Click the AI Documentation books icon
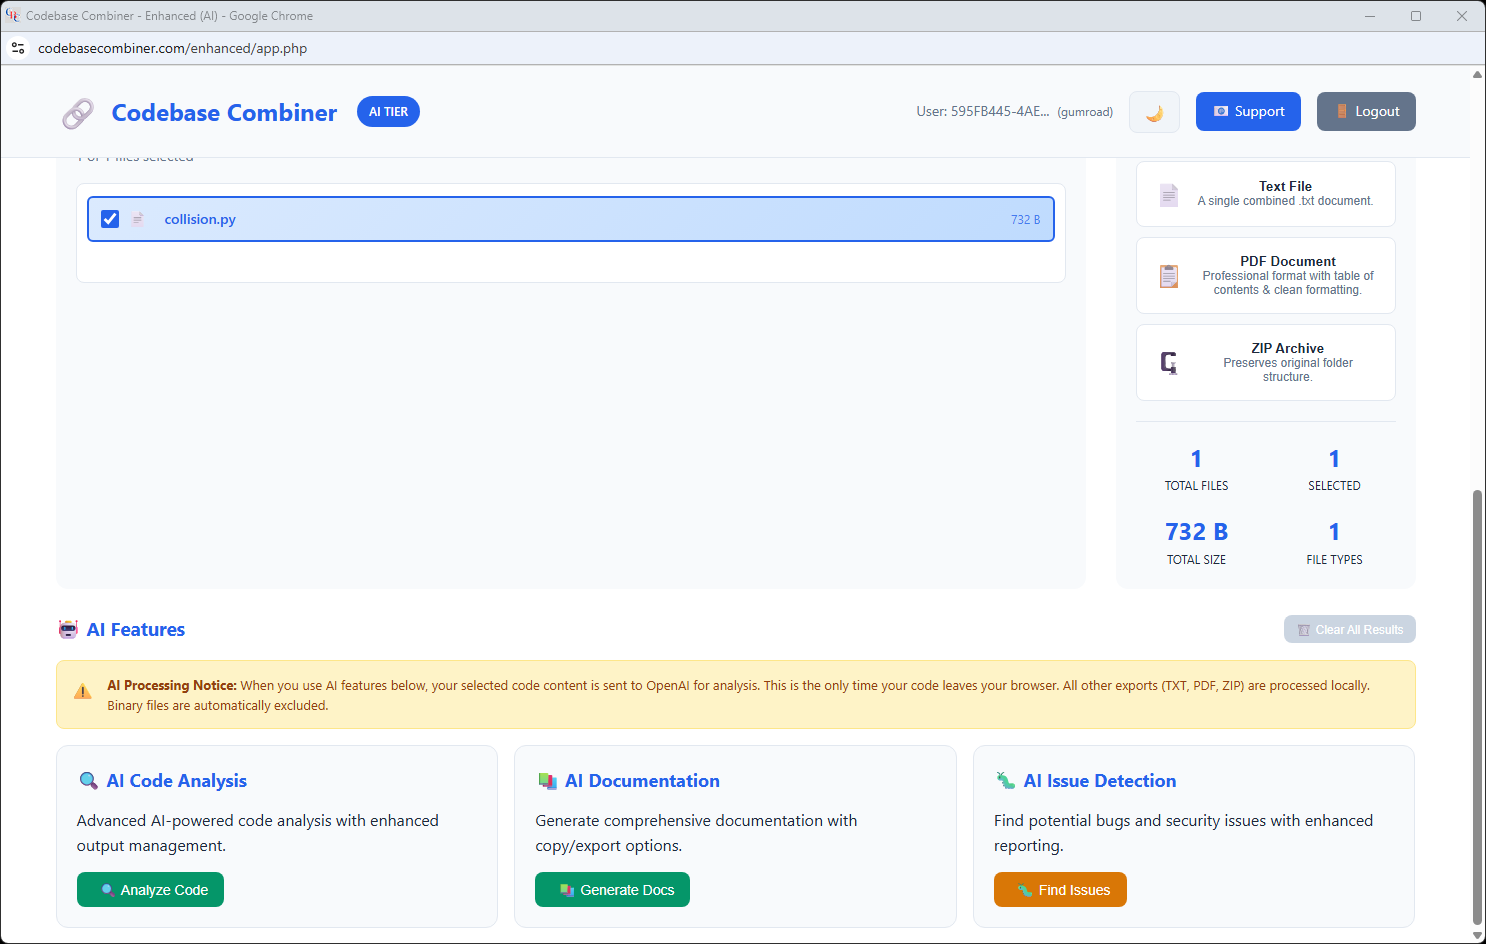Screen dimensions: 1486x944 [547, 781]
